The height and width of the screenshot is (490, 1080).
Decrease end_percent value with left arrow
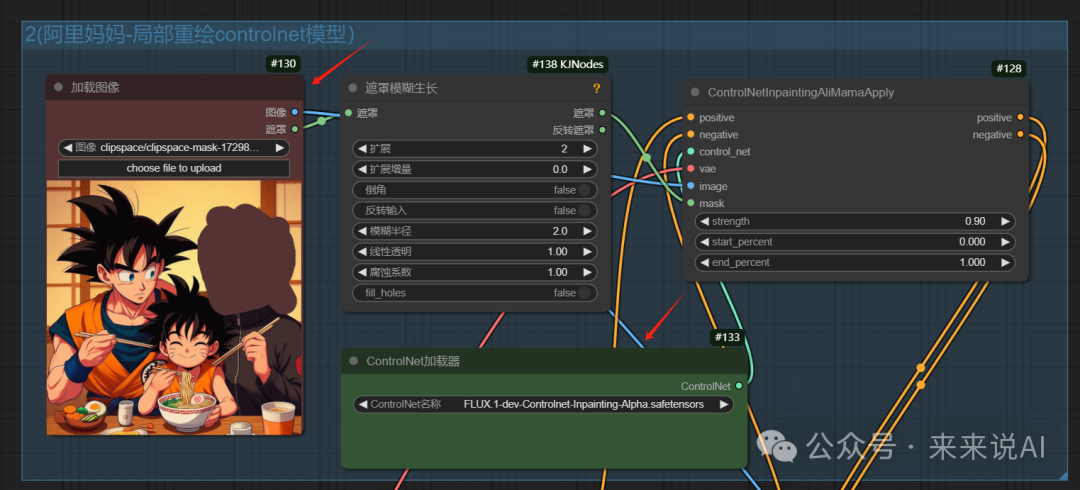pyautogui.click(x=705, y=263)
